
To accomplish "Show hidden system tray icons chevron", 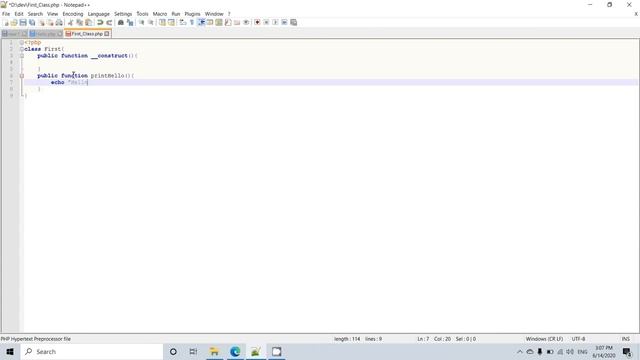I will click(520, 352).
